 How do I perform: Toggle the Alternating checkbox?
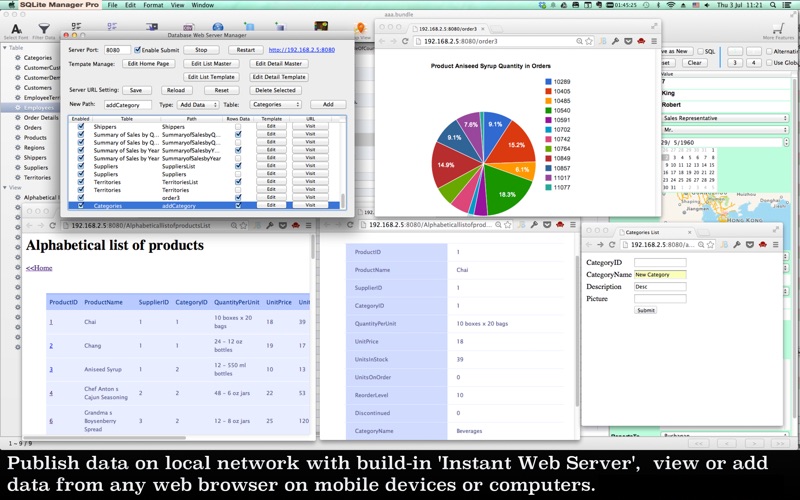(769, 51)
